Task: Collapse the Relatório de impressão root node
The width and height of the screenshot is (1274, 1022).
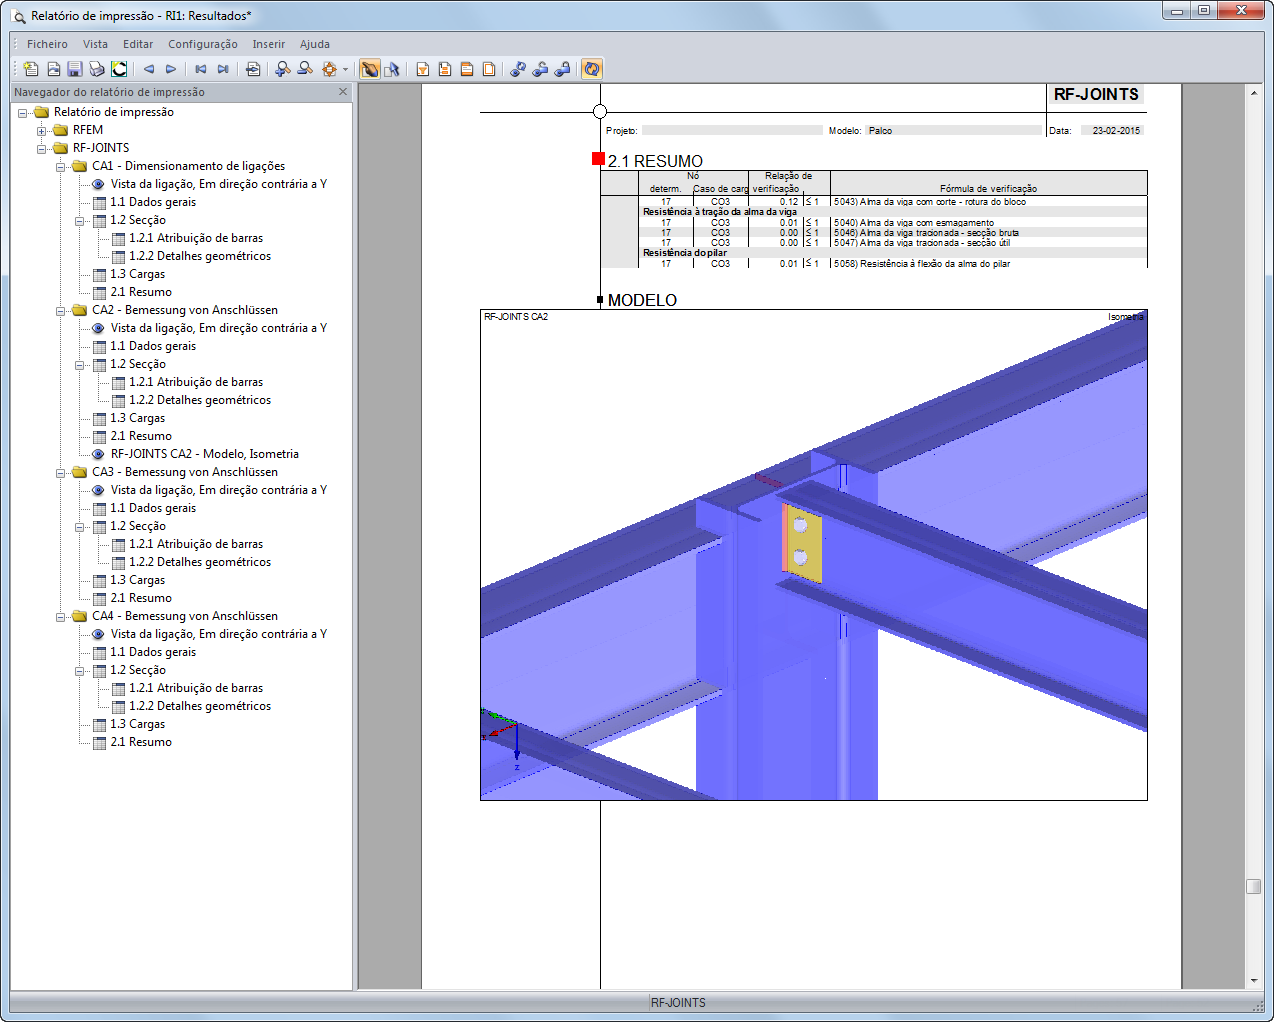Action: [22, 113]
